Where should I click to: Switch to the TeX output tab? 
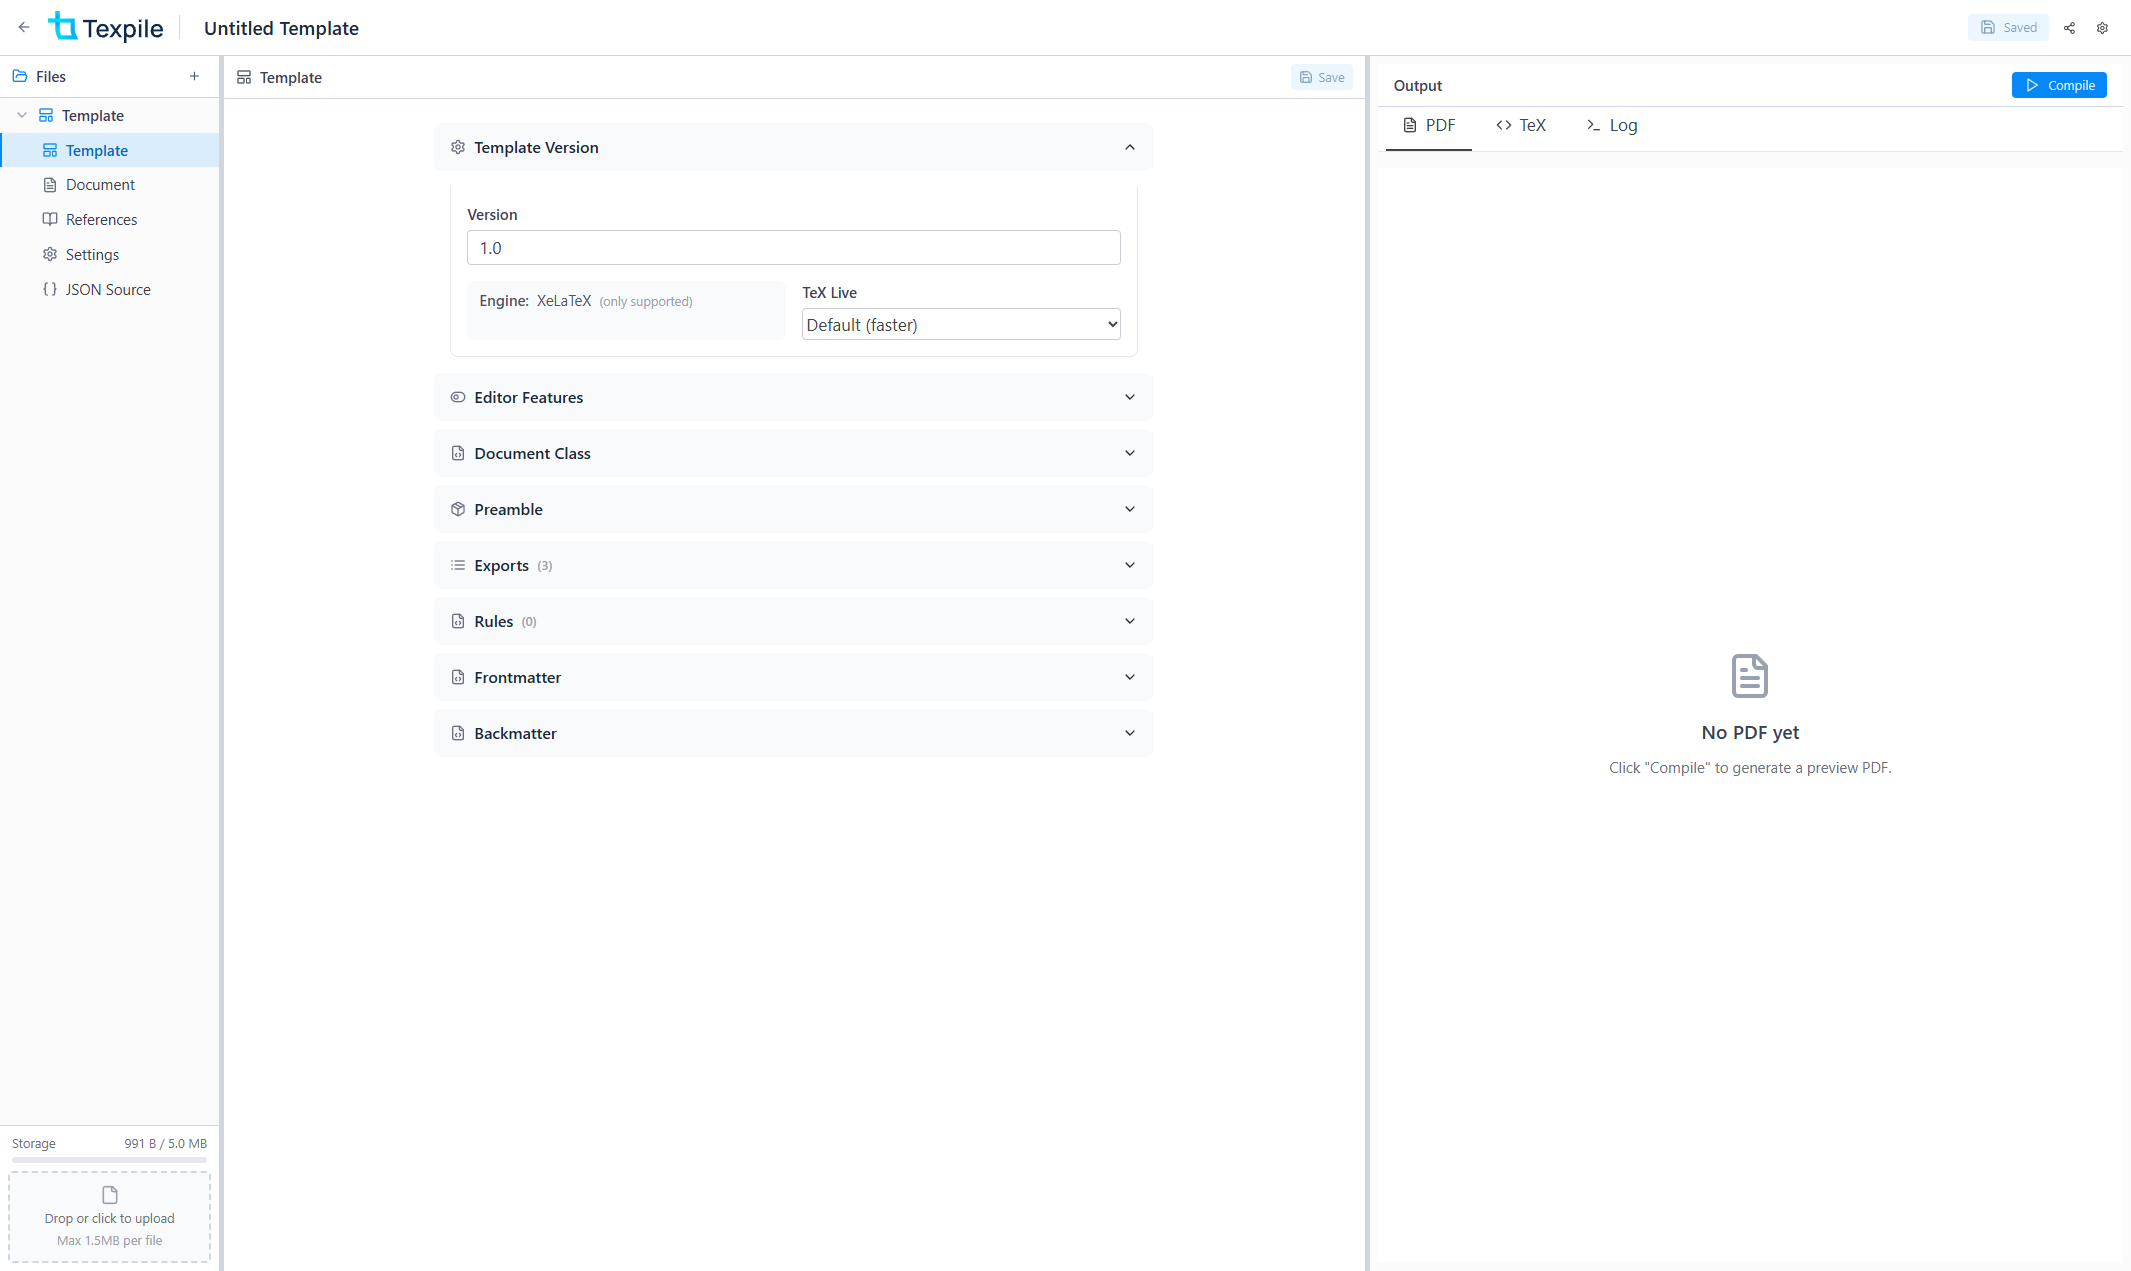[1521, 125]
